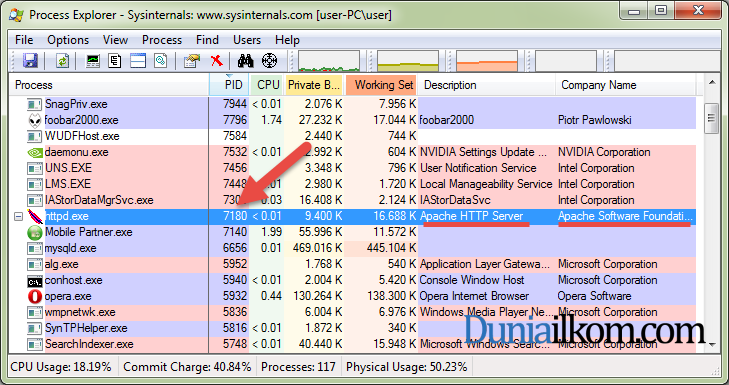Select the LMS.EXE process row

(x=352, y=184)
